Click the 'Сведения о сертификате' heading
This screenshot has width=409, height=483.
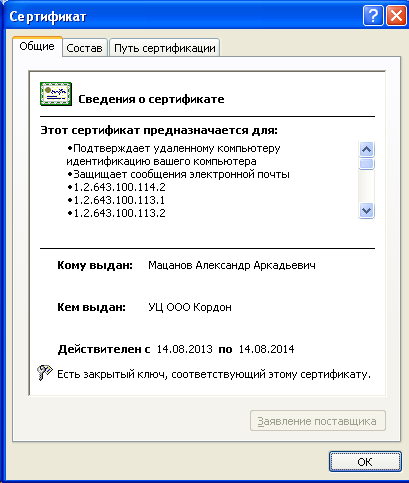click(151, 99)
